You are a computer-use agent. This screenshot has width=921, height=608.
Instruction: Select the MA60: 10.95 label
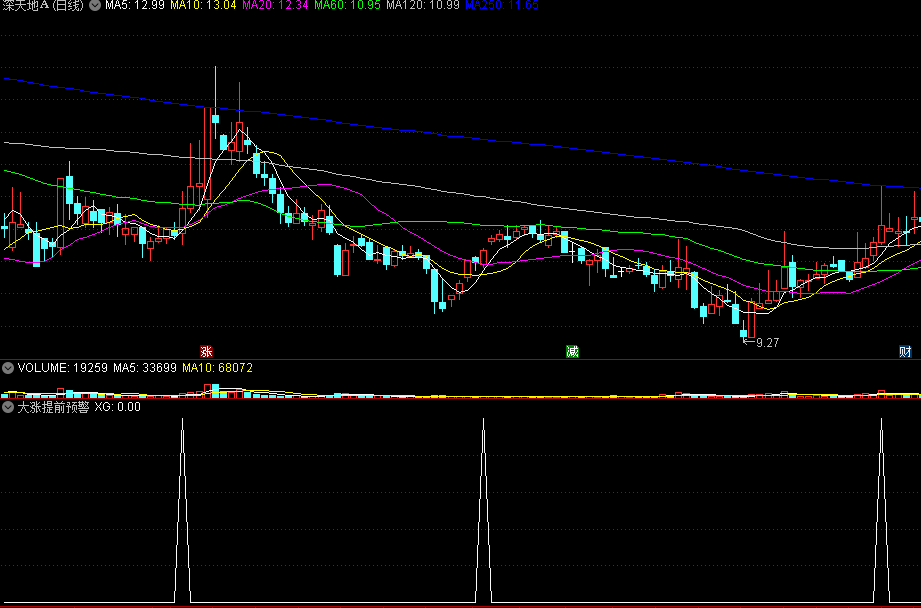[348, 5]
